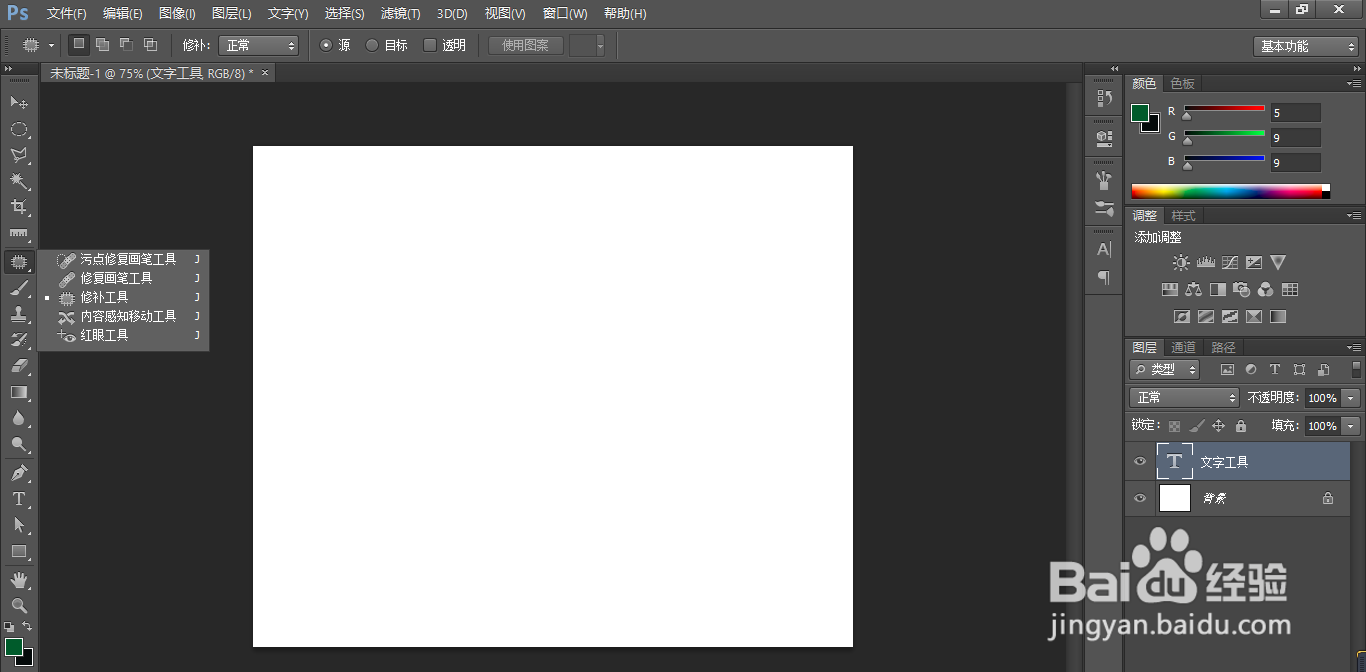Click the R channel red slider

[x=1224, y=110]
